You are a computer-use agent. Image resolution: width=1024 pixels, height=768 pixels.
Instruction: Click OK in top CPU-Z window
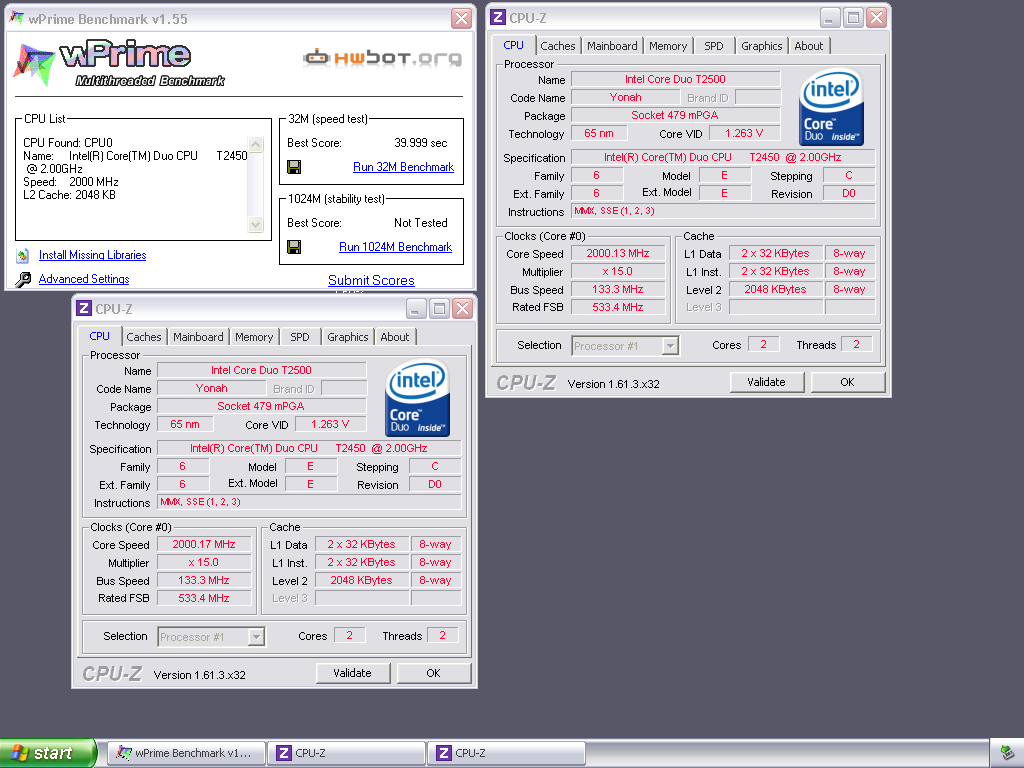pyautogui.click(x=847, y=382)
